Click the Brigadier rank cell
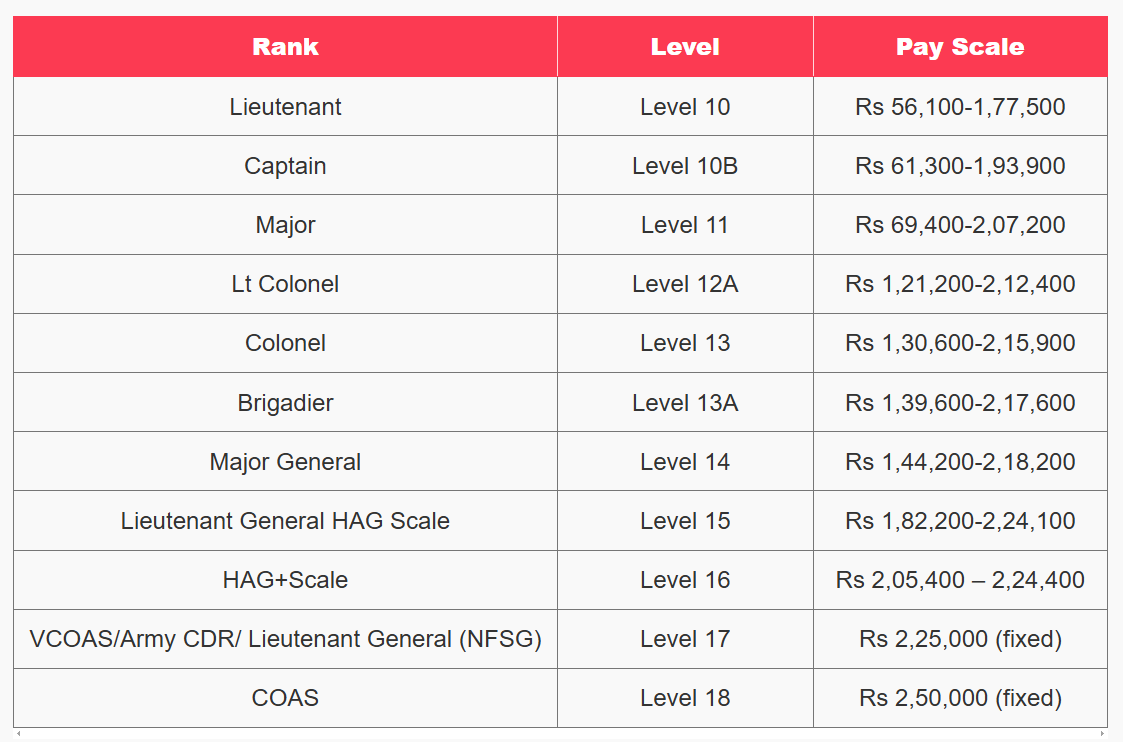The width and height of the screenshot is (1123, 742). point(285,403)
